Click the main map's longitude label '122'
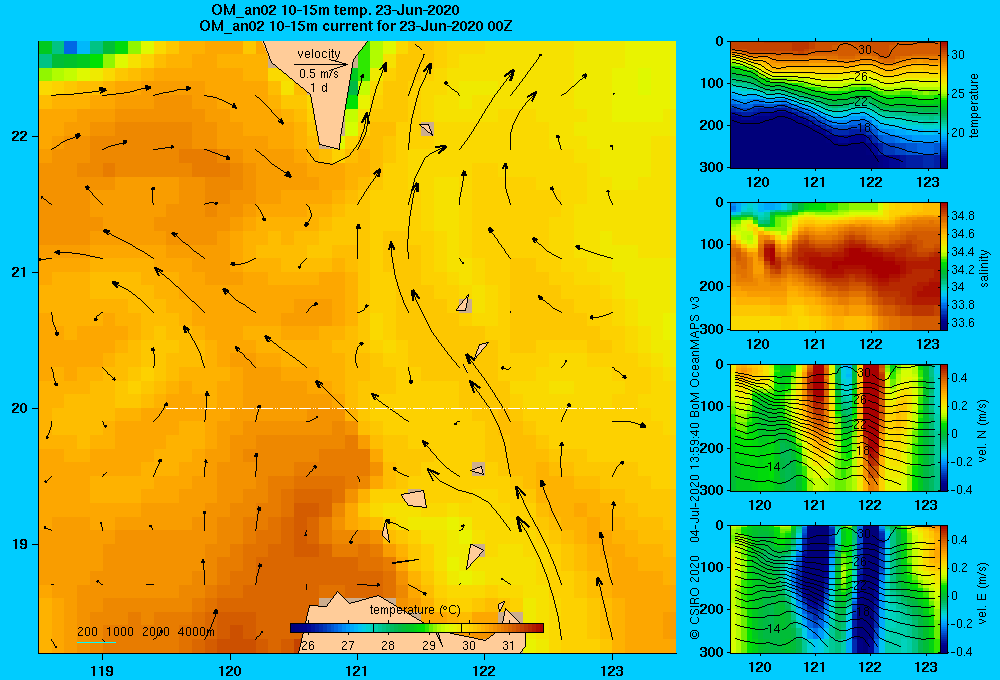This screenshot has width=1000, height=680. tap(485, 670)
